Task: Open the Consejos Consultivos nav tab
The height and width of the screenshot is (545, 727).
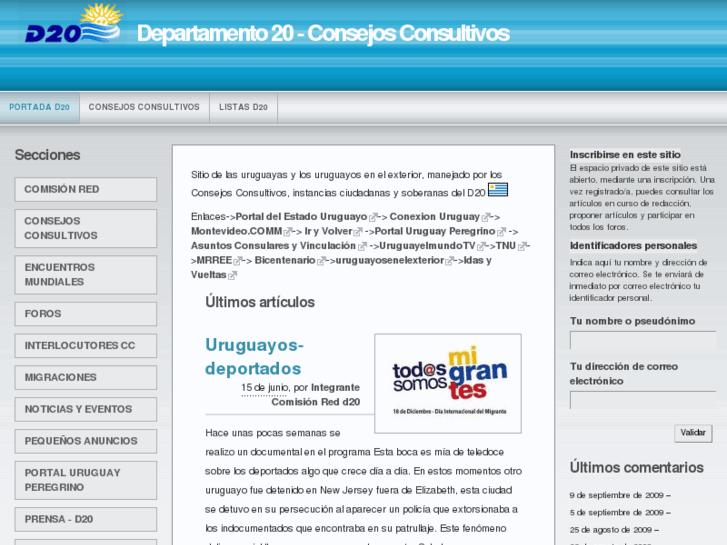Action: point(144,107)
